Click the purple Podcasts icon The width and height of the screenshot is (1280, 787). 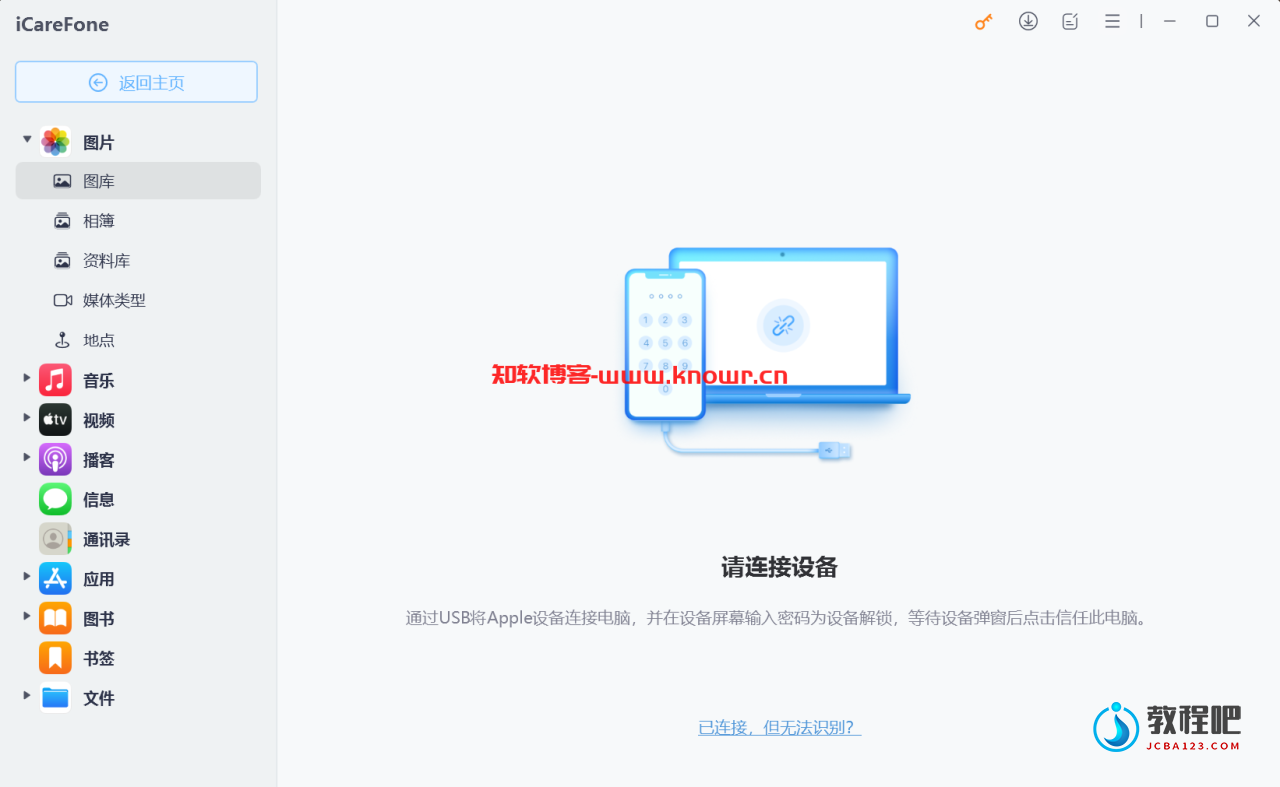(x=55, y=460)
